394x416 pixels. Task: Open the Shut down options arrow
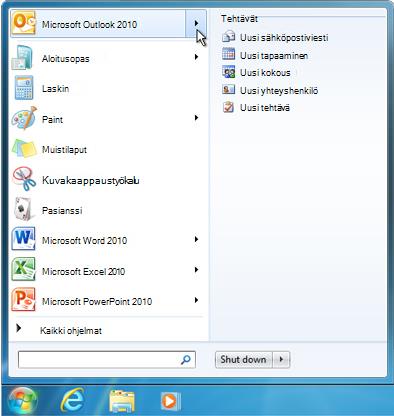281,359
